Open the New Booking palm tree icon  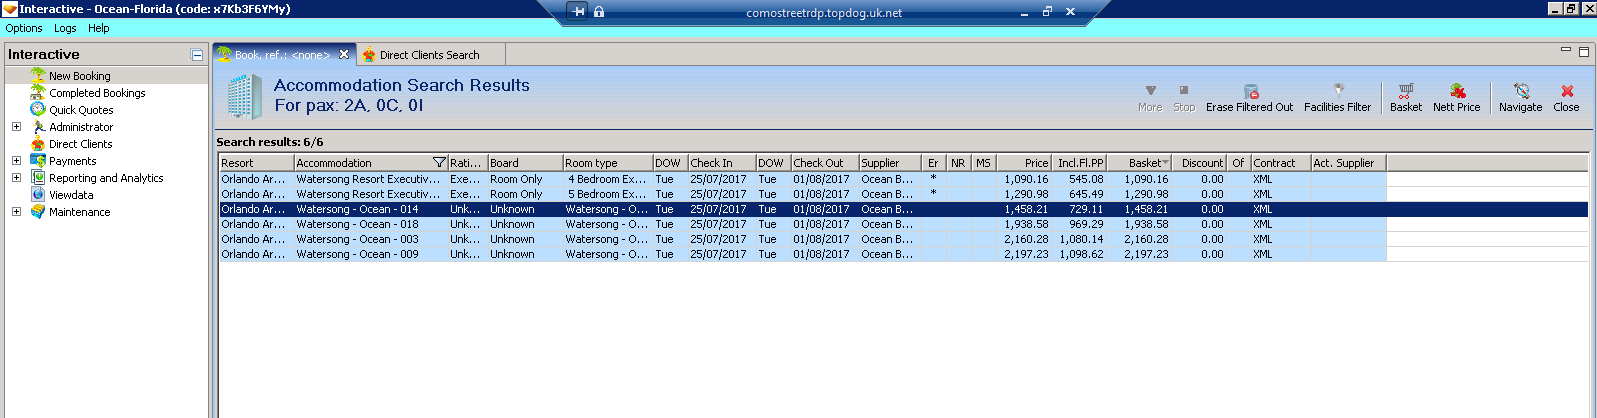[38, 75]
